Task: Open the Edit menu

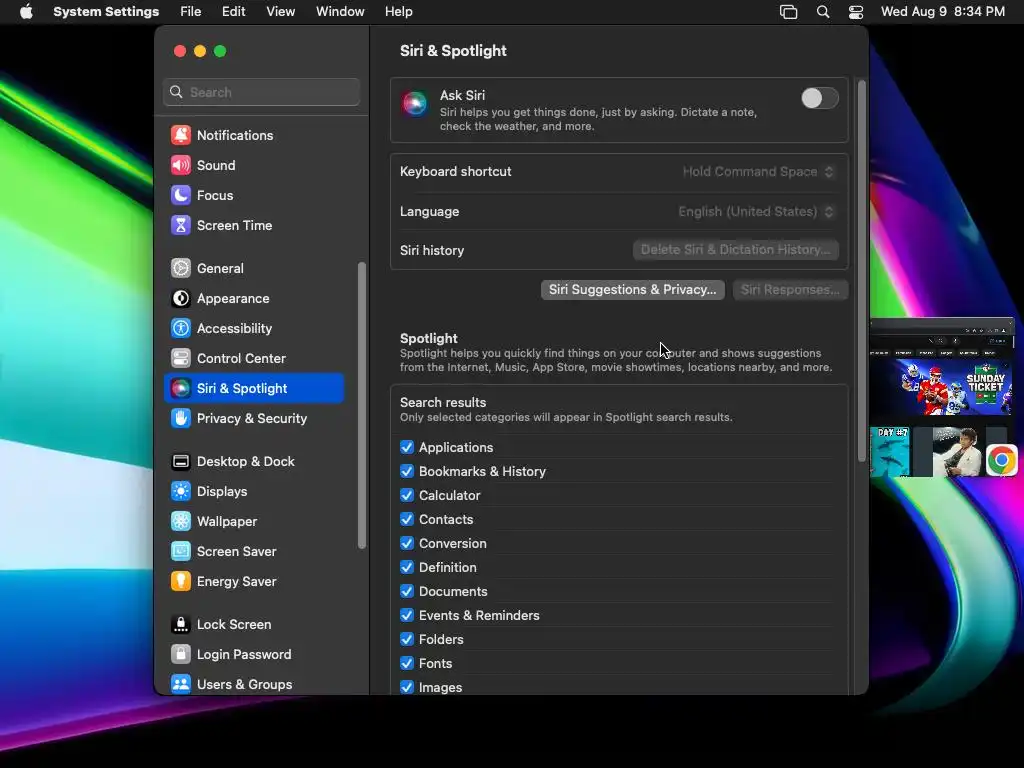Action: tap(234, 12)
